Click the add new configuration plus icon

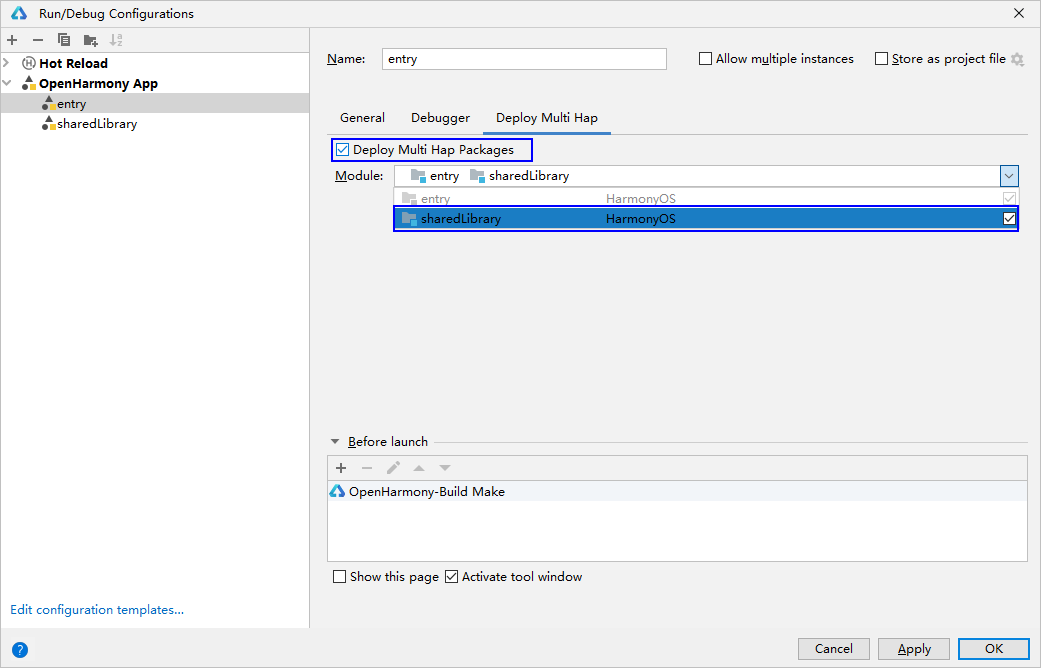[x=12, y=40]
